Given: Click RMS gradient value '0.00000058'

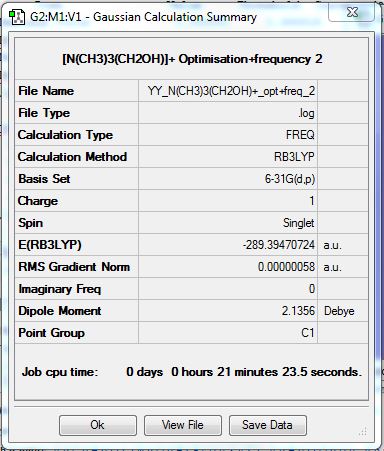Looking at the screenshot, I should coord(286,267).
